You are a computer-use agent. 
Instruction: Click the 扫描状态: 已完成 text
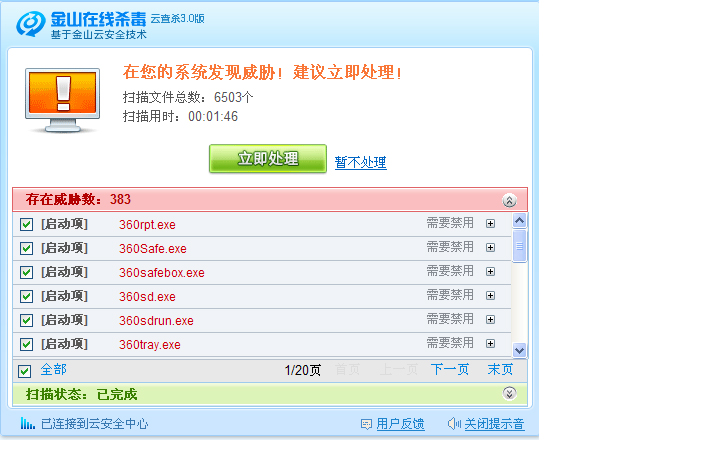[x=82, y=394]
